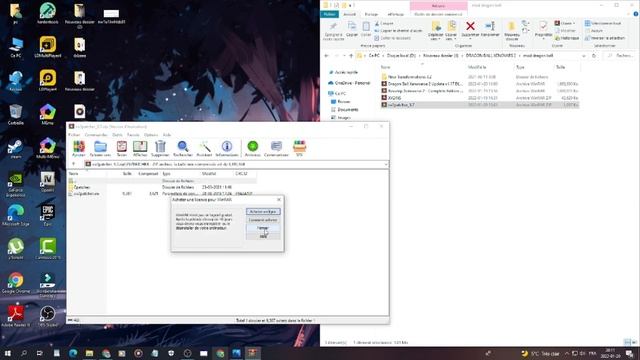
Task: Select the Steam desktop icon
Action: coord(16,149)
